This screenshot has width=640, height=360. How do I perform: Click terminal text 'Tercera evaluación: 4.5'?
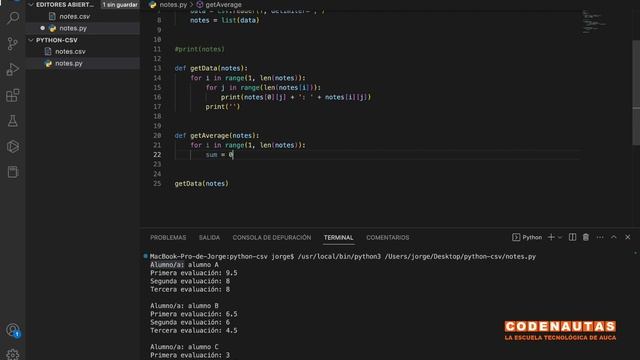pos(193,330)
